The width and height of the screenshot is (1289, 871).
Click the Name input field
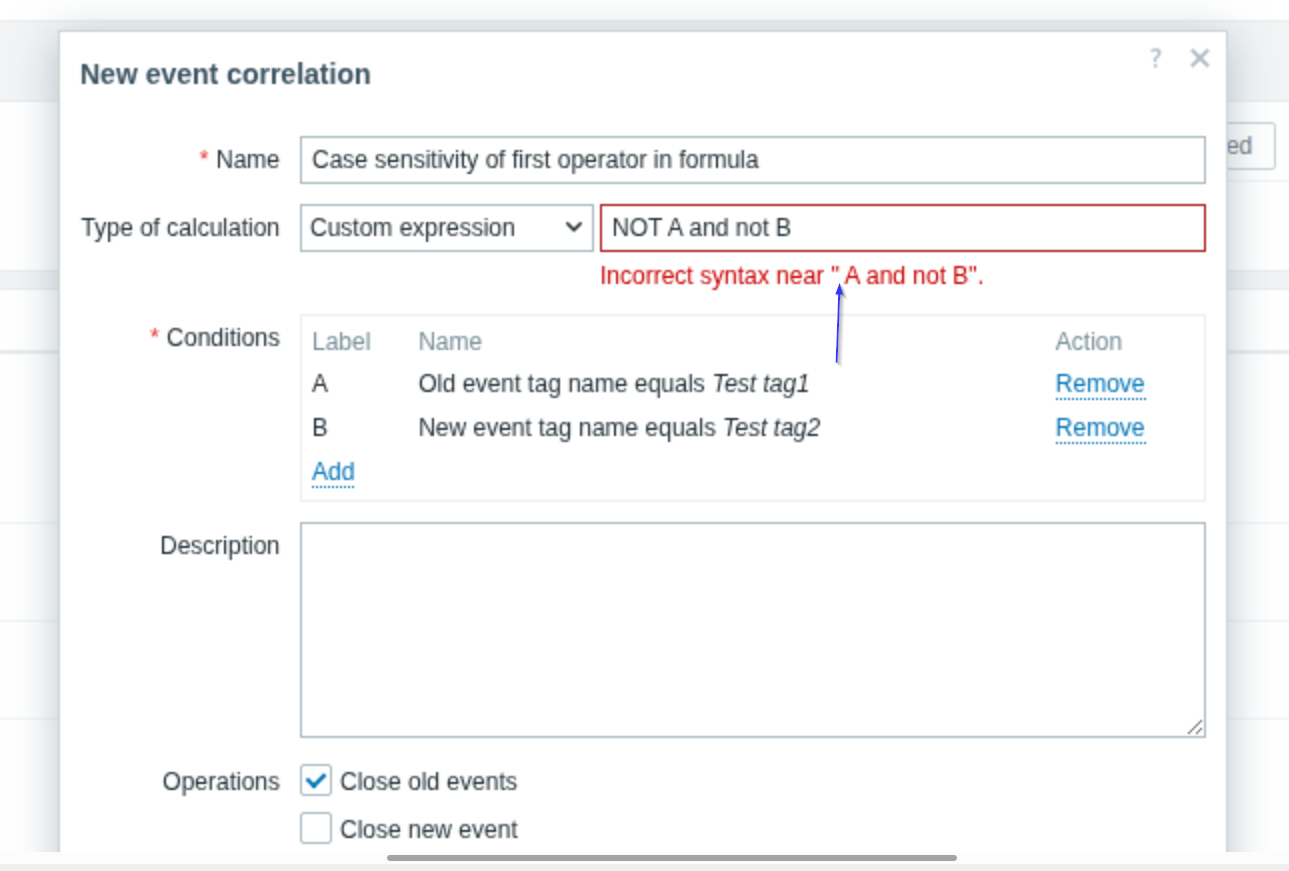[x=752, y=160]
